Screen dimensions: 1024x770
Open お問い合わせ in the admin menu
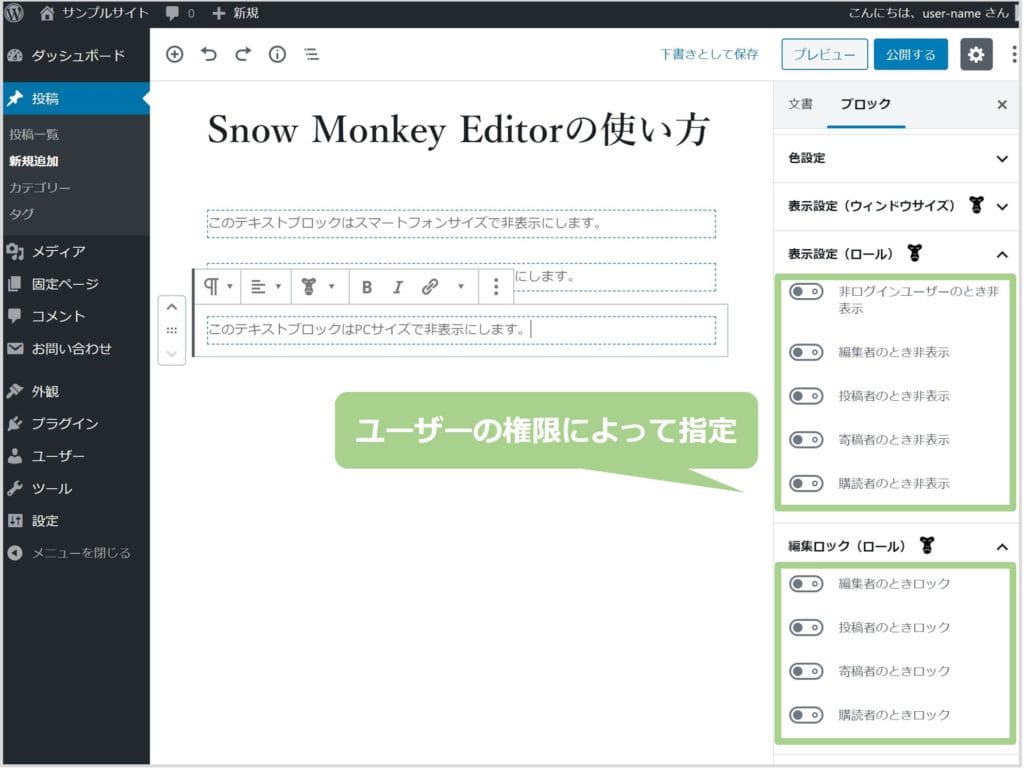(x=76, y=349)
